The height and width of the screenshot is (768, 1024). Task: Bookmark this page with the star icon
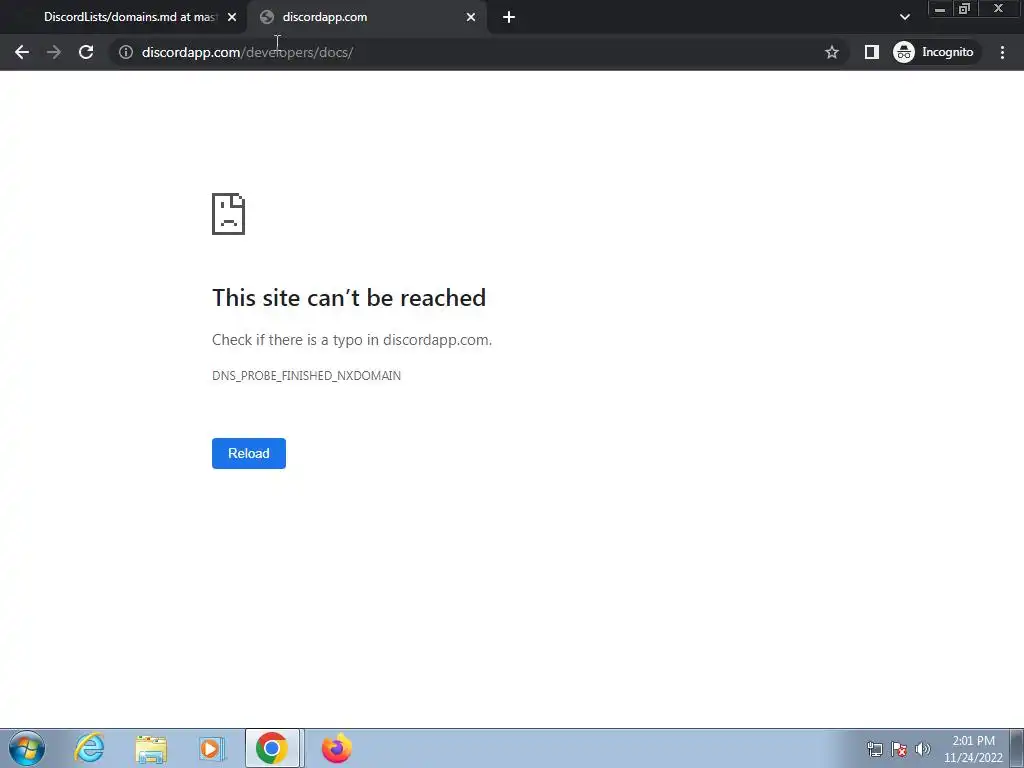(831, 52)
